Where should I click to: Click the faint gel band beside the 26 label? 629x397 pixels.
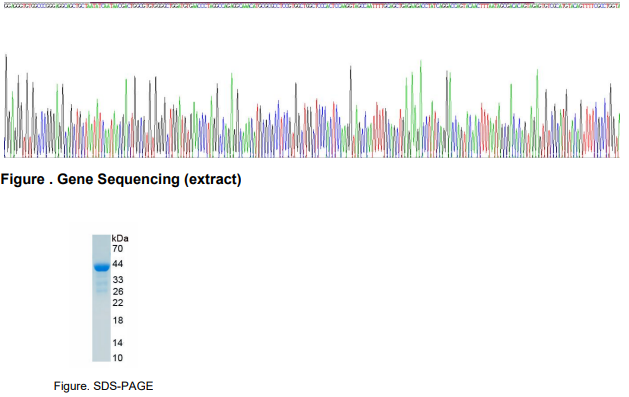click(x=101, y=290)
